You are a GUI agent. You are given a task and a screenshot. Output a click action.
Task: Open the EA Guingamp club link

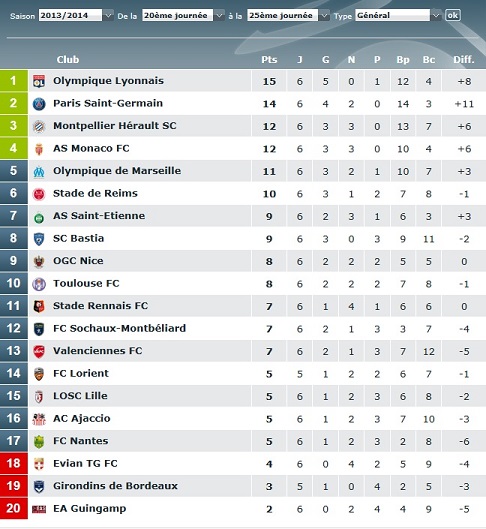89,508
